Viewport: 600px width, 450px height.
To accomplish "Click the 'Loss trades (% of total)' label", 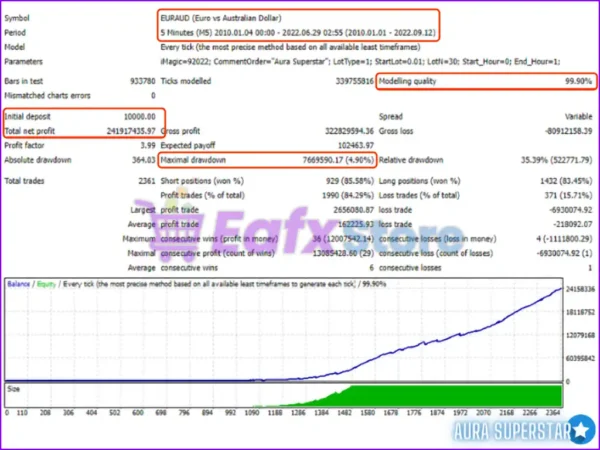I will (419, 196).
